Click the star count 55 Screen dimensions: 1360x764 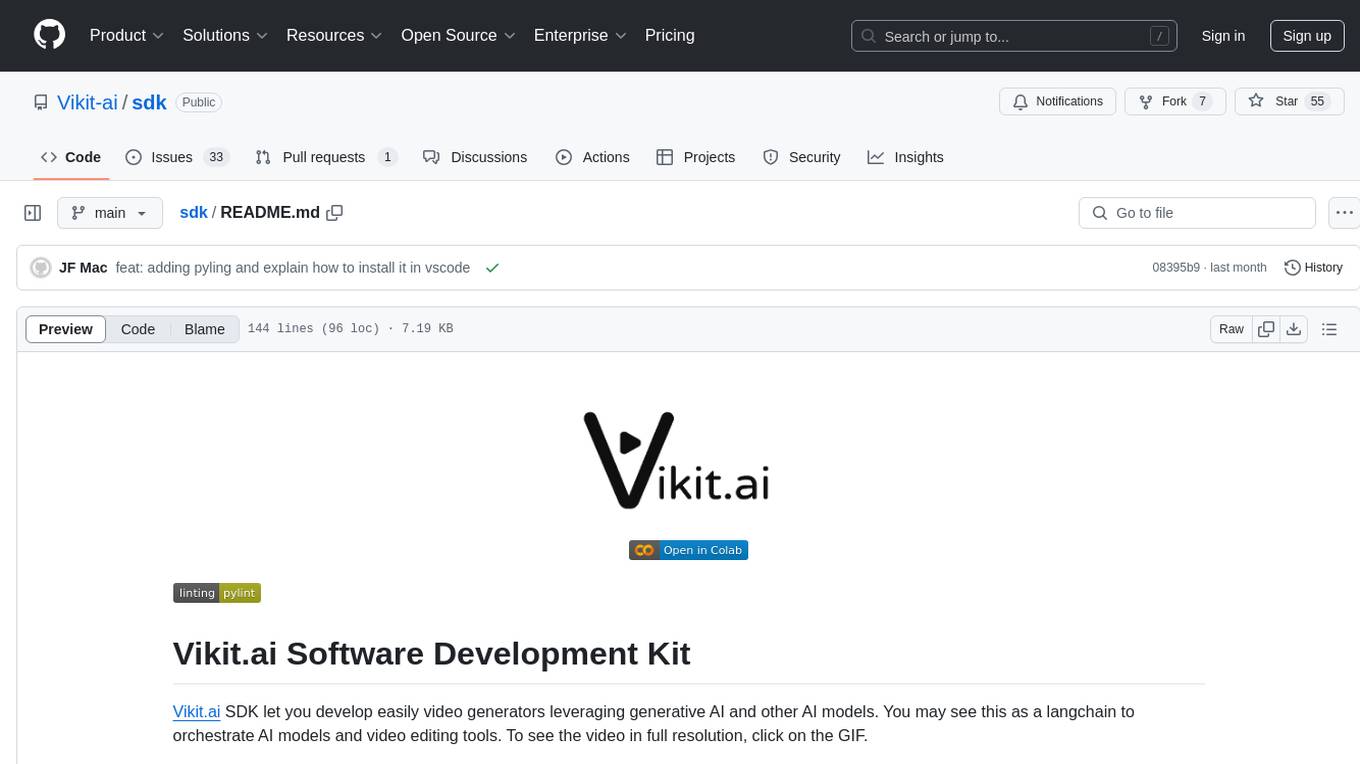1317,101
